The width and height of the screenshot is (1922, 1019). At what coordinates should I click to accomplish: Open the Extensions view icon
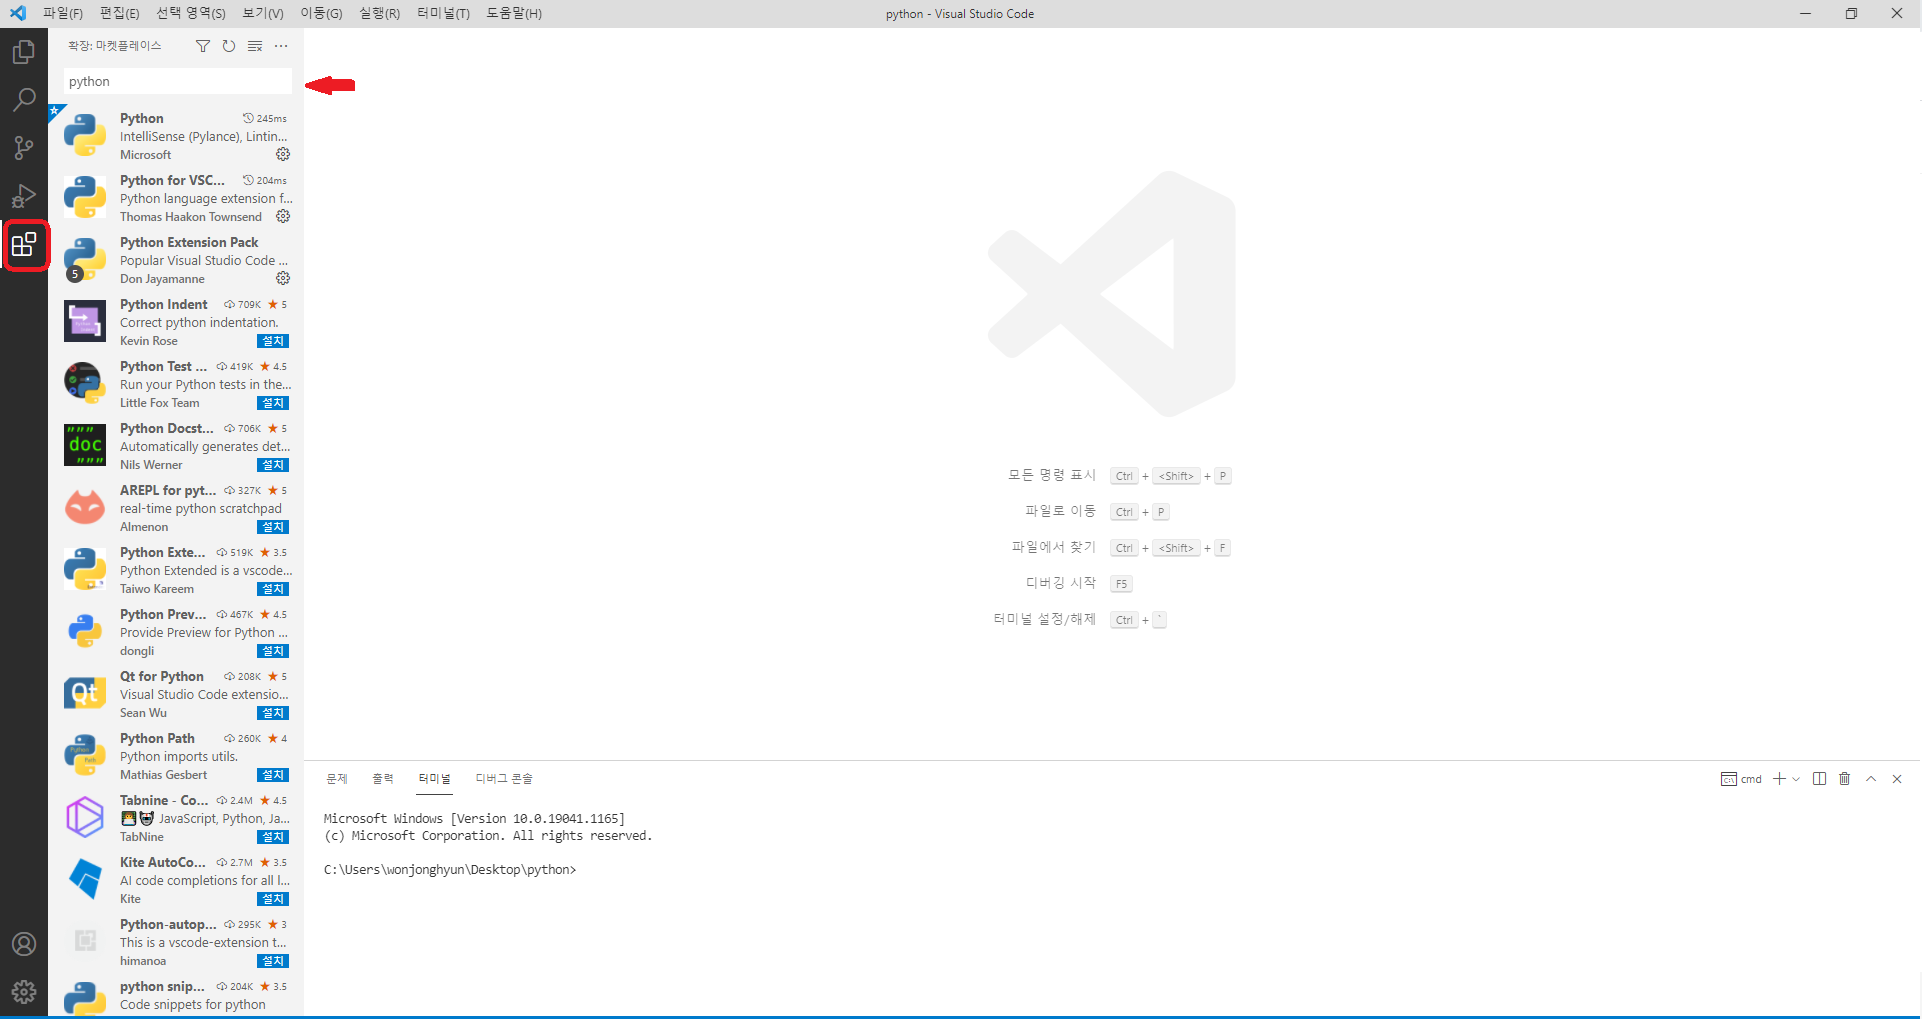[x=24, y=245]
